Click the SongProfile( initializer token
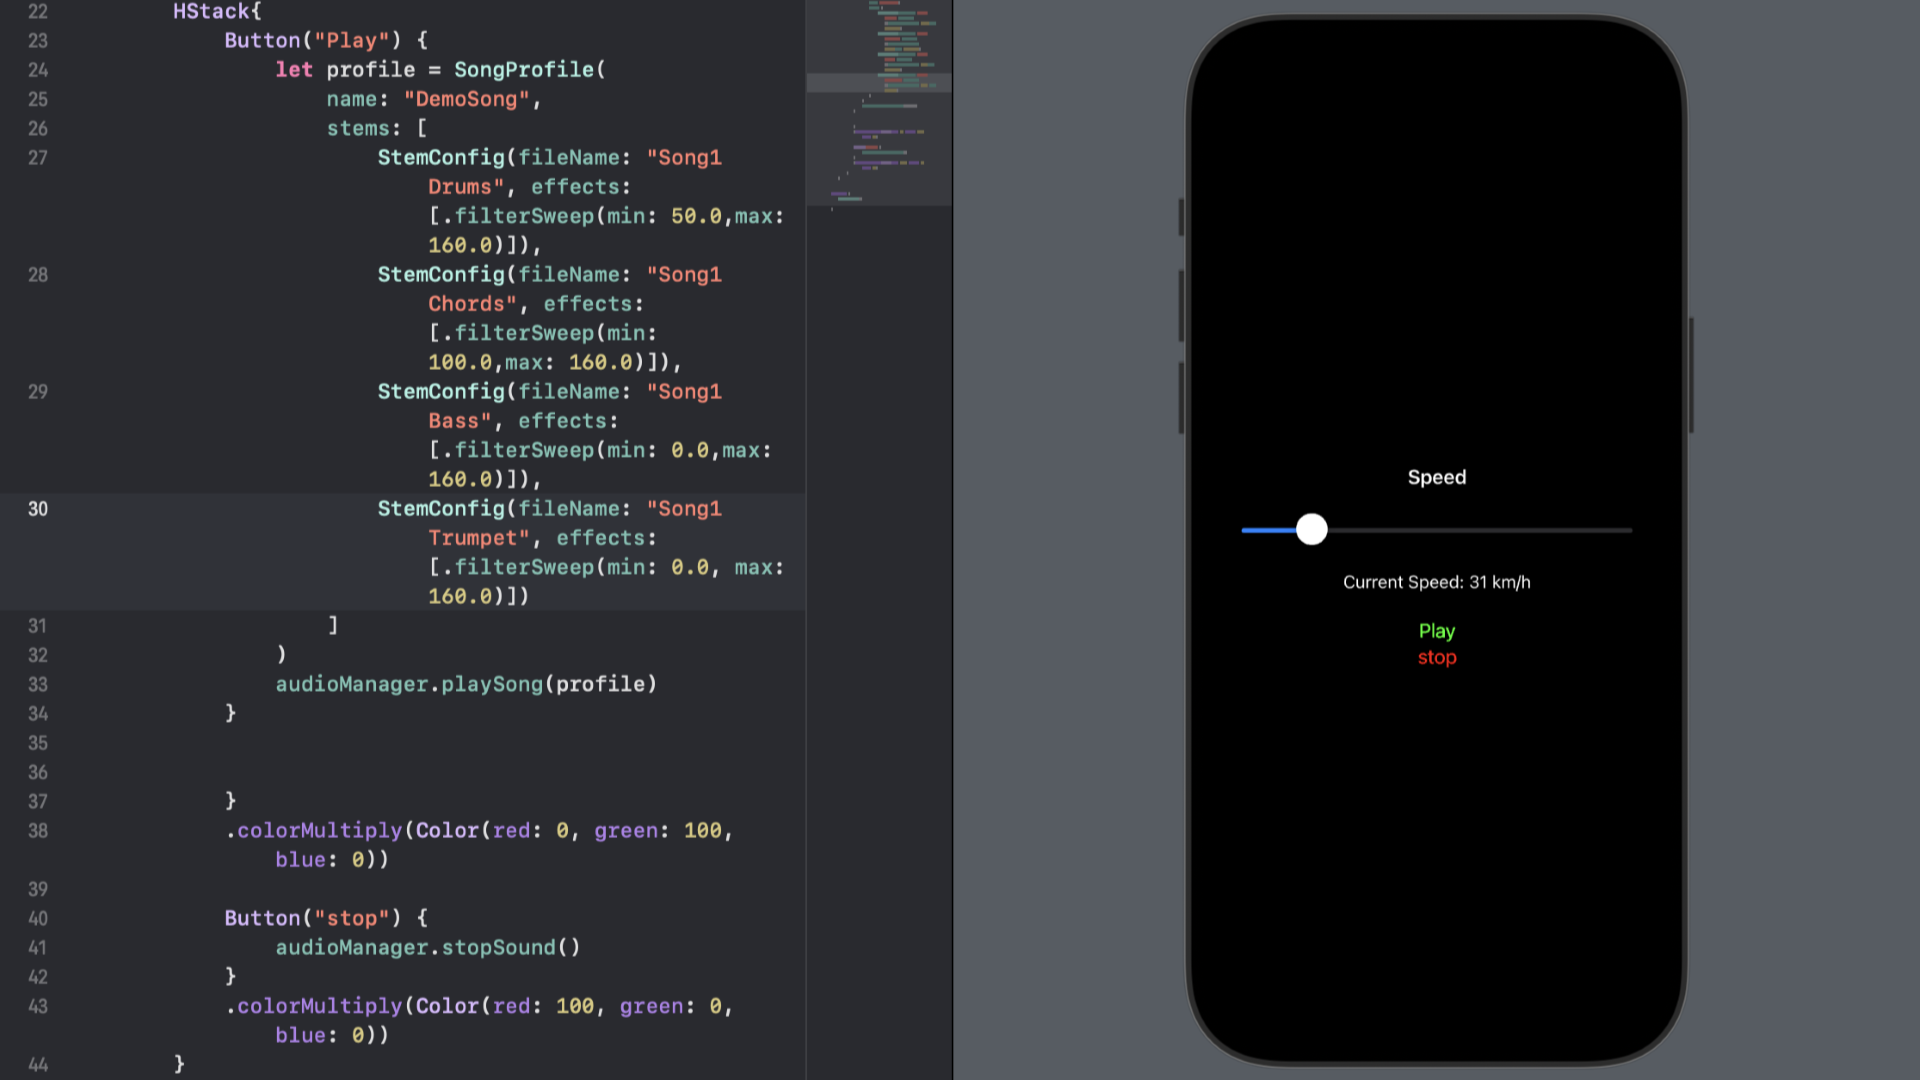Image resolution: width=1920 pixels, height=1080 pixels. click(x=528, y=70)
